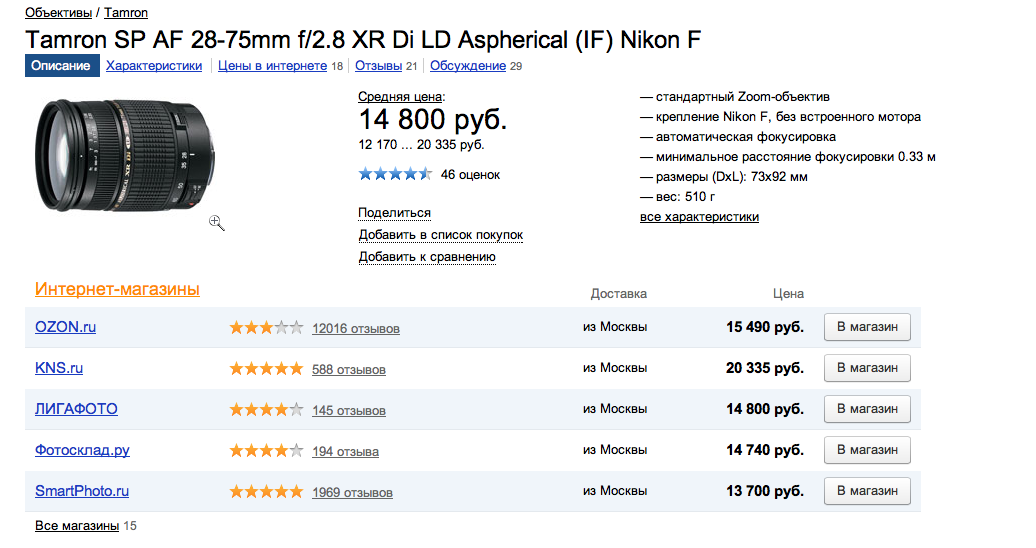This screenshot has width=1036, height=548.
Task: Click KNS.ru five-star rating
Action: [x=266, y=368]
